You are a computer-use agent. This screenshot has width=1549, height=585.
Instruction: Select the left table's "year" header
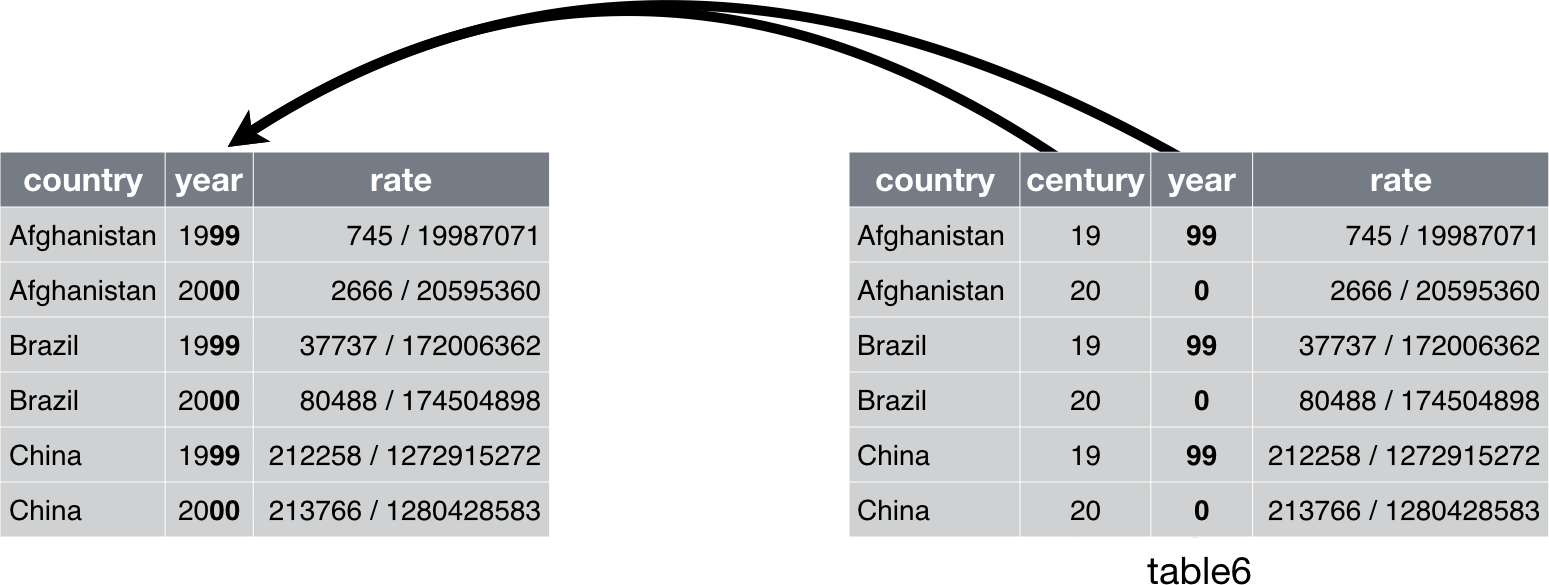(209, 180)
